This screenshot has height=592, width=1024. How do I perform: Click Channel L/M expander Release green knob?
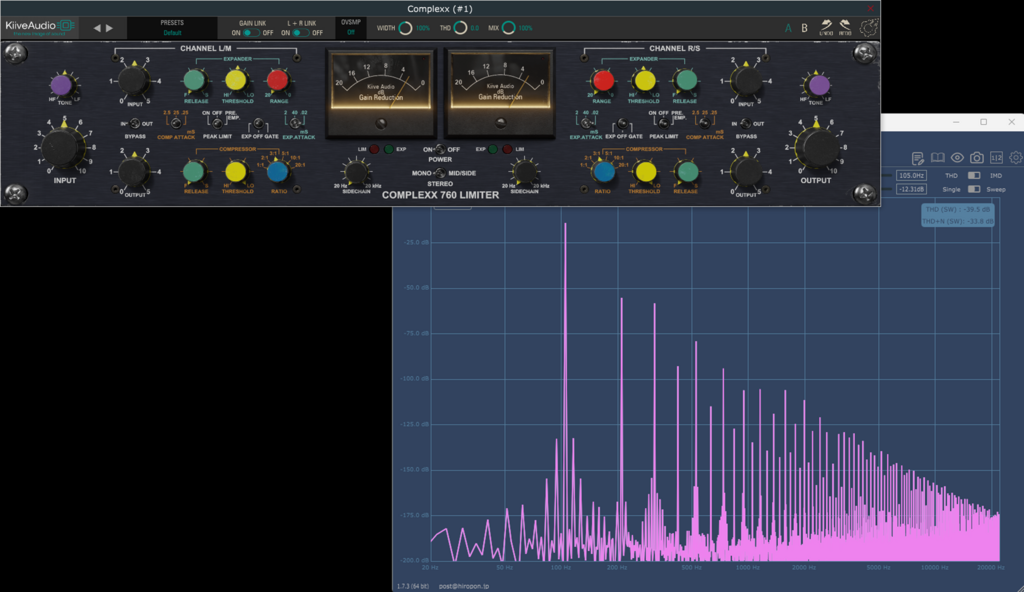pos(195,80)
